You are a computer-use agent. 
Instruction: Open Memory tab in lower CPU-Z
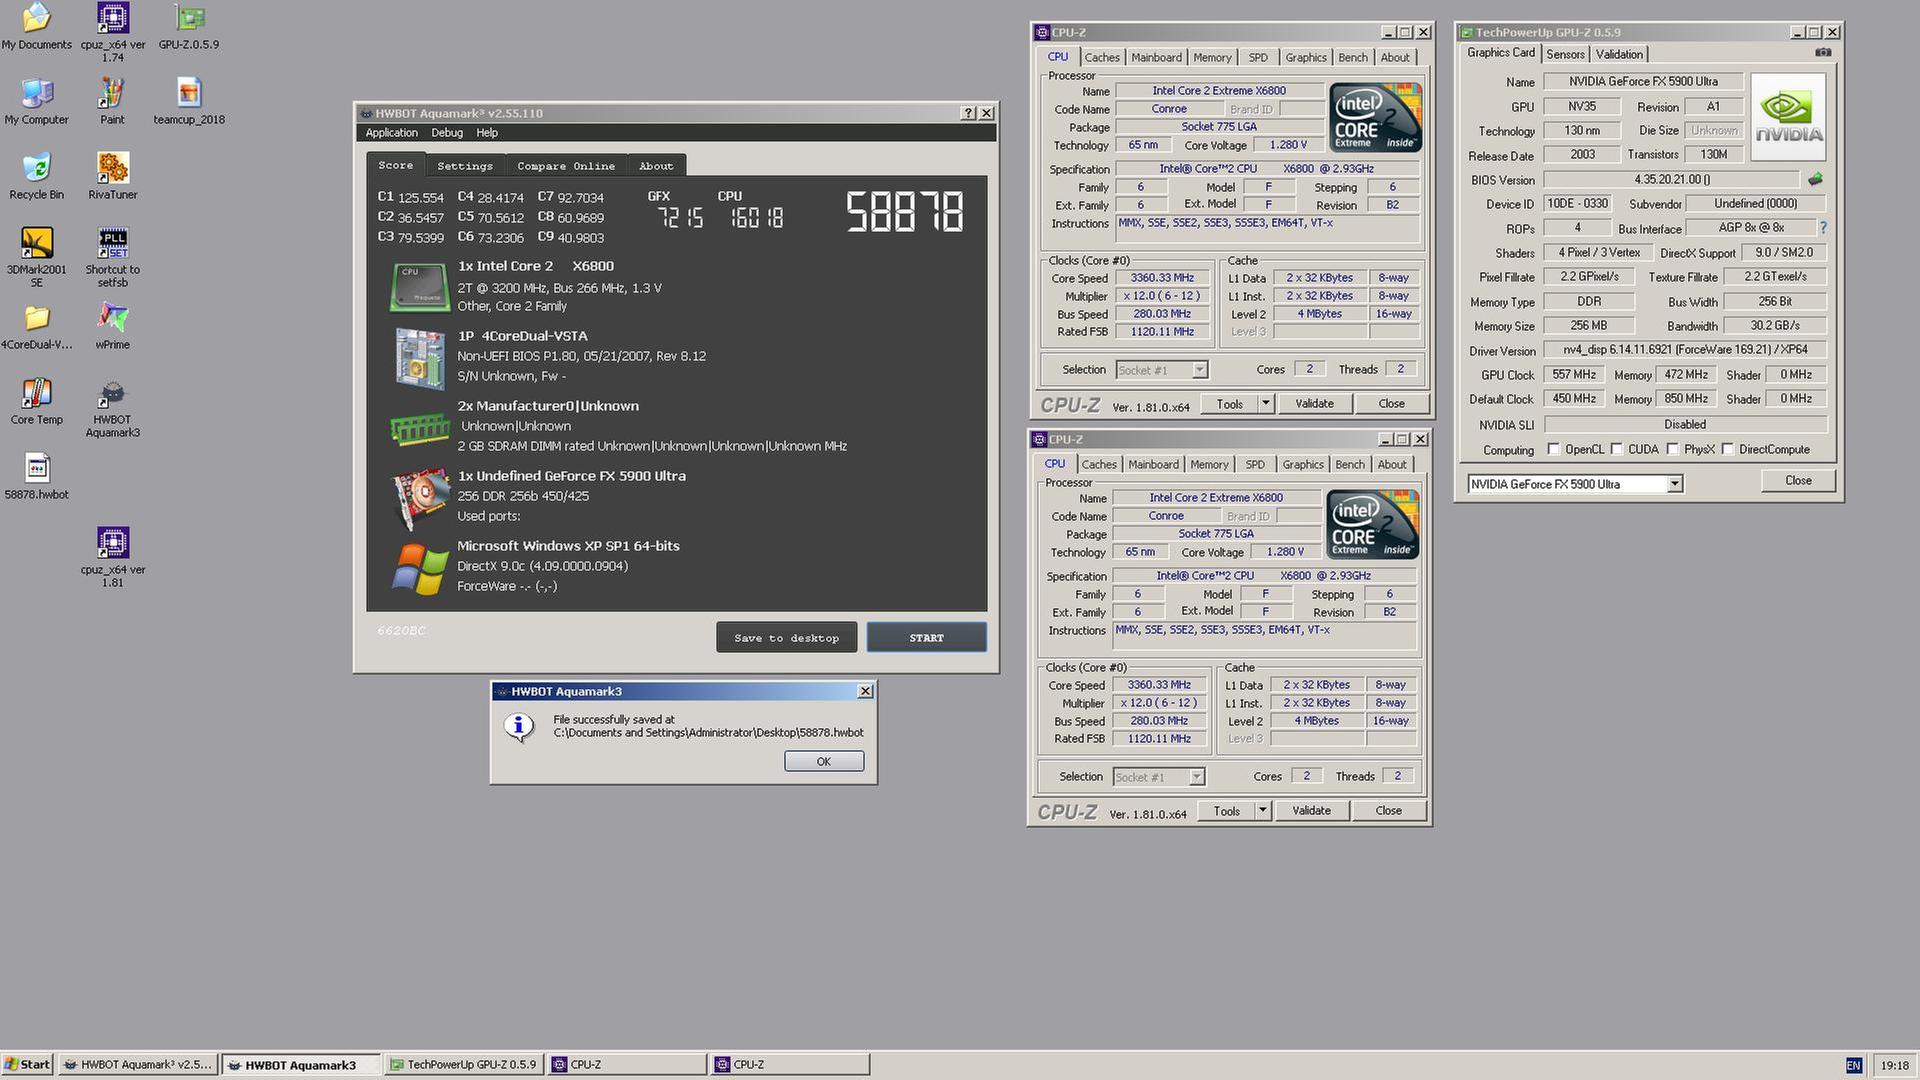click(x=1209, y=464)
